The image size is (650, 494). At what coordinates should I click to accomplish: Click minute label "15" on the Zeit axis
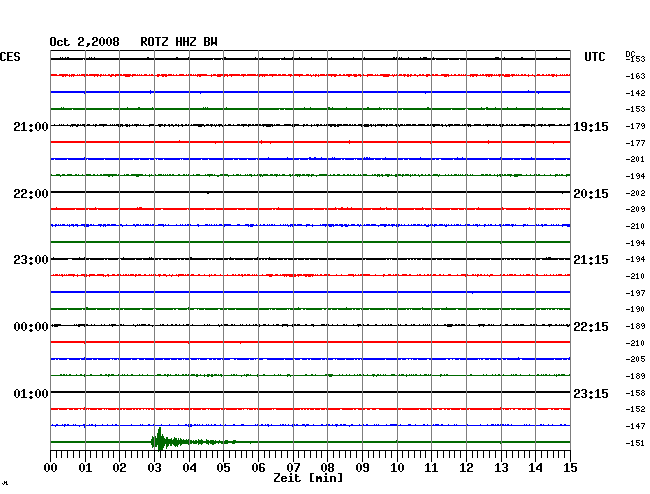(570, 468)
